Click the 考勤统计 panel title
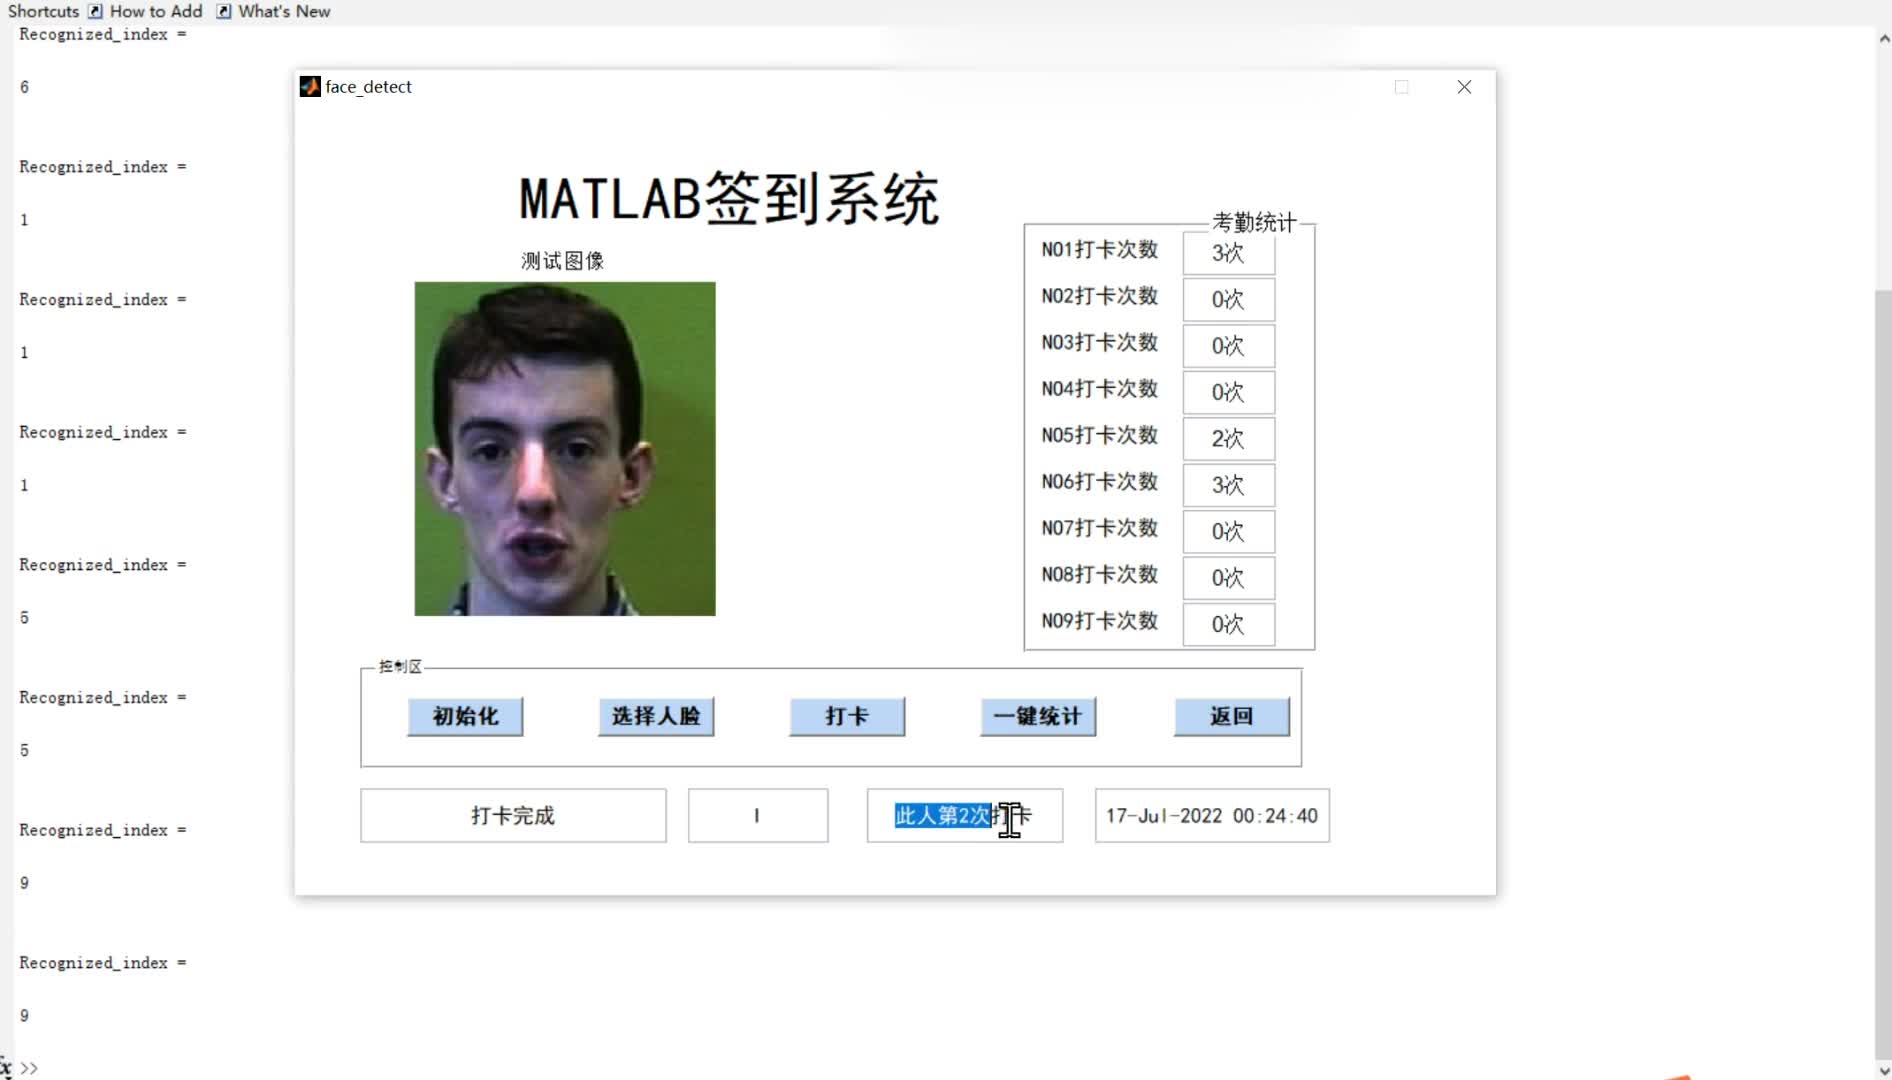This screenshot has height=1080, width=1892. tap(1254, 222)
